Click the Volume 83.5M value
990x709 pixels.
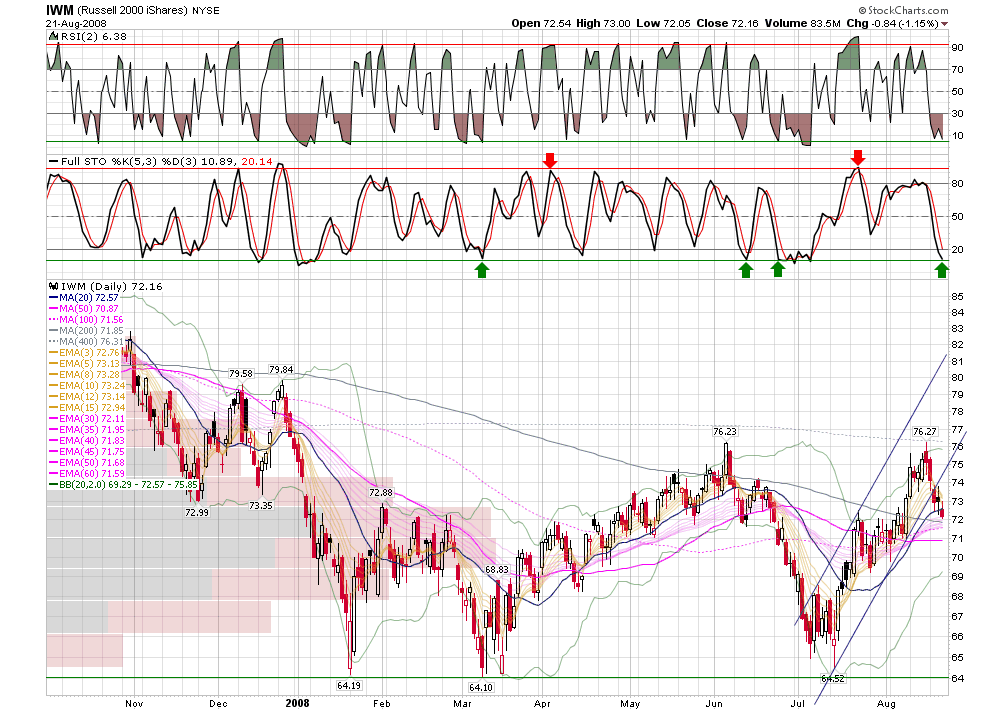[x=802, y=23]
